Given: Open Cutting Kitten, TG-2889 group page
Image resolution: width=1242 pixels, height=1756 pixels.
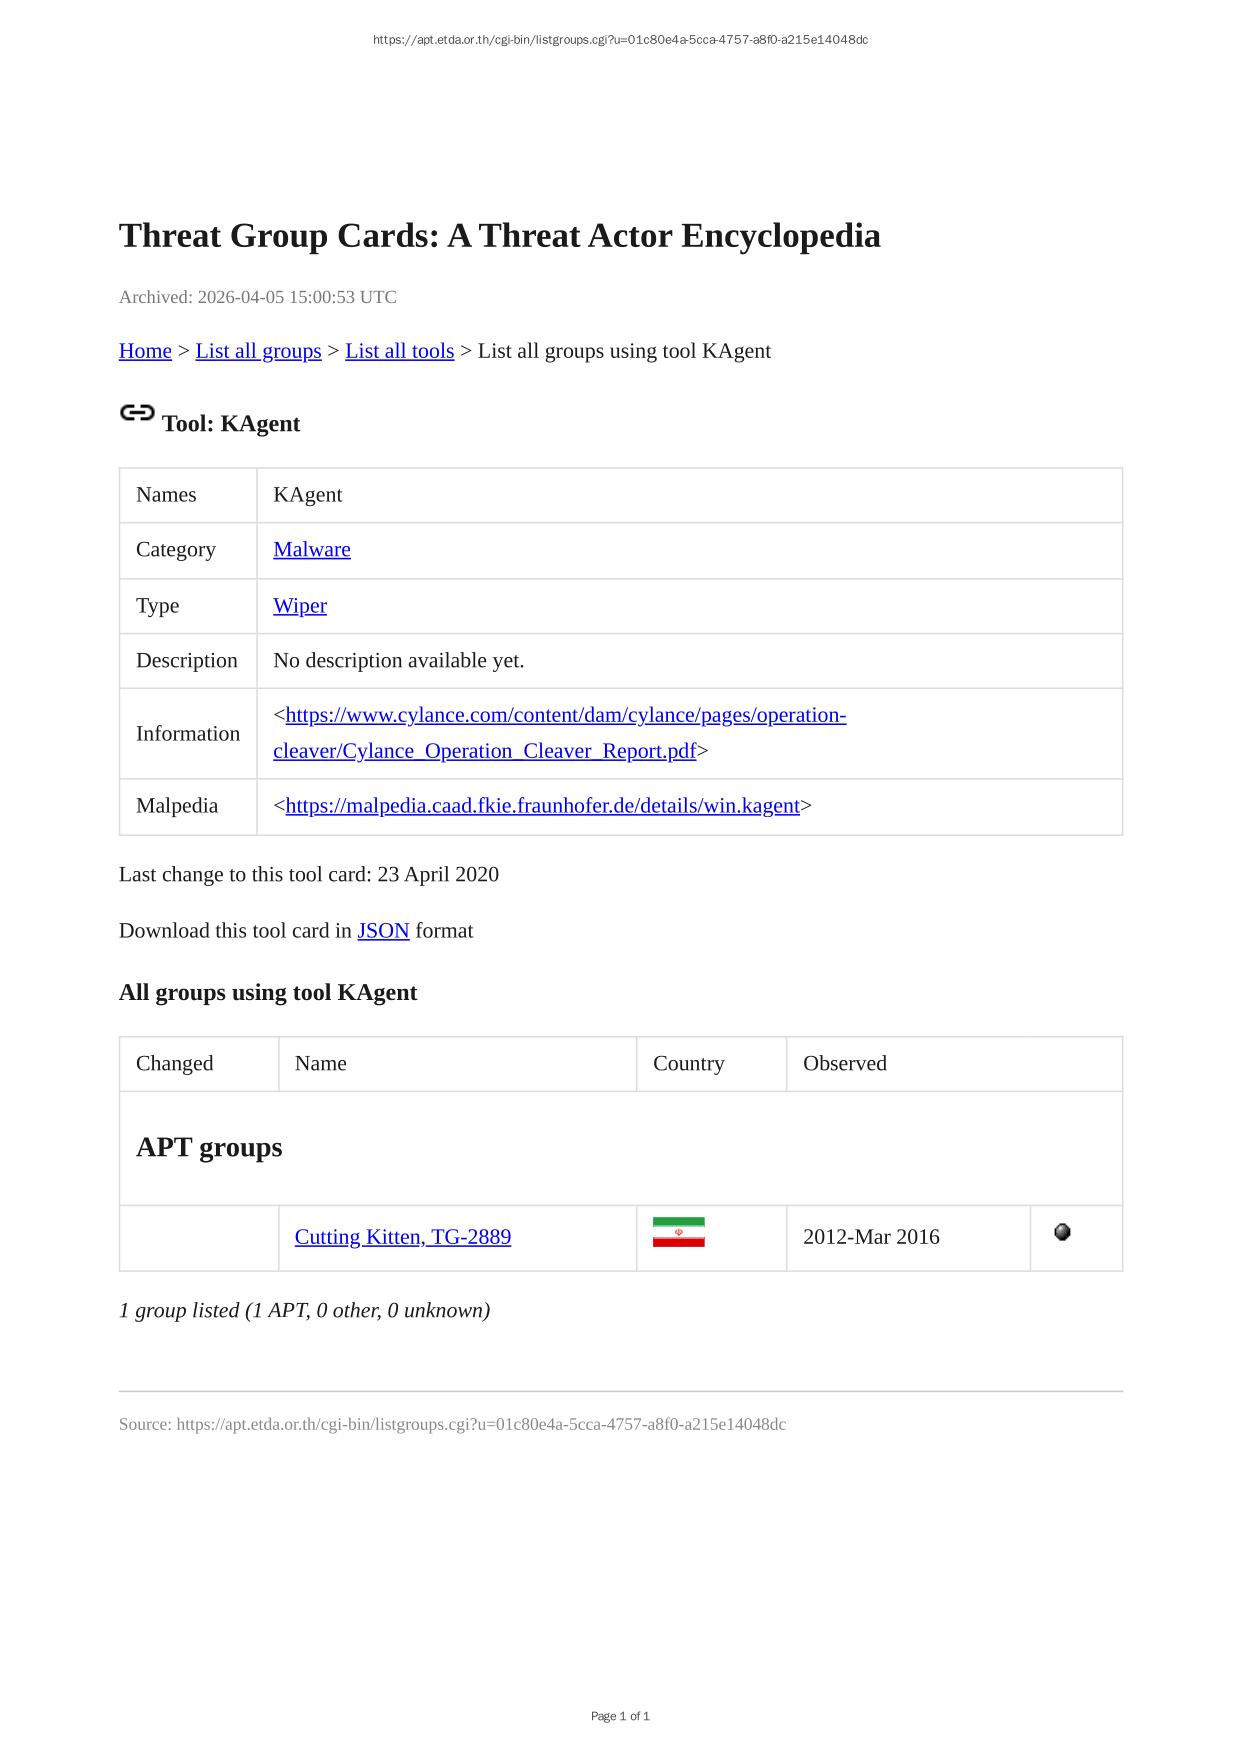Looking at the screenshot, I should [x=402, y=1237].
